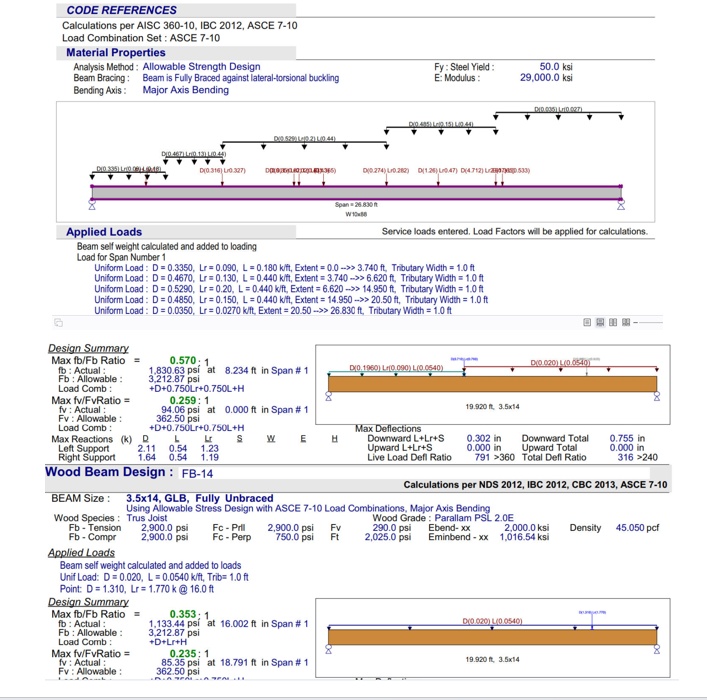Select the fv actual value 94.06 psi
Image resolution: width=707 pixels, height=700 pixels.
(180, 410)
